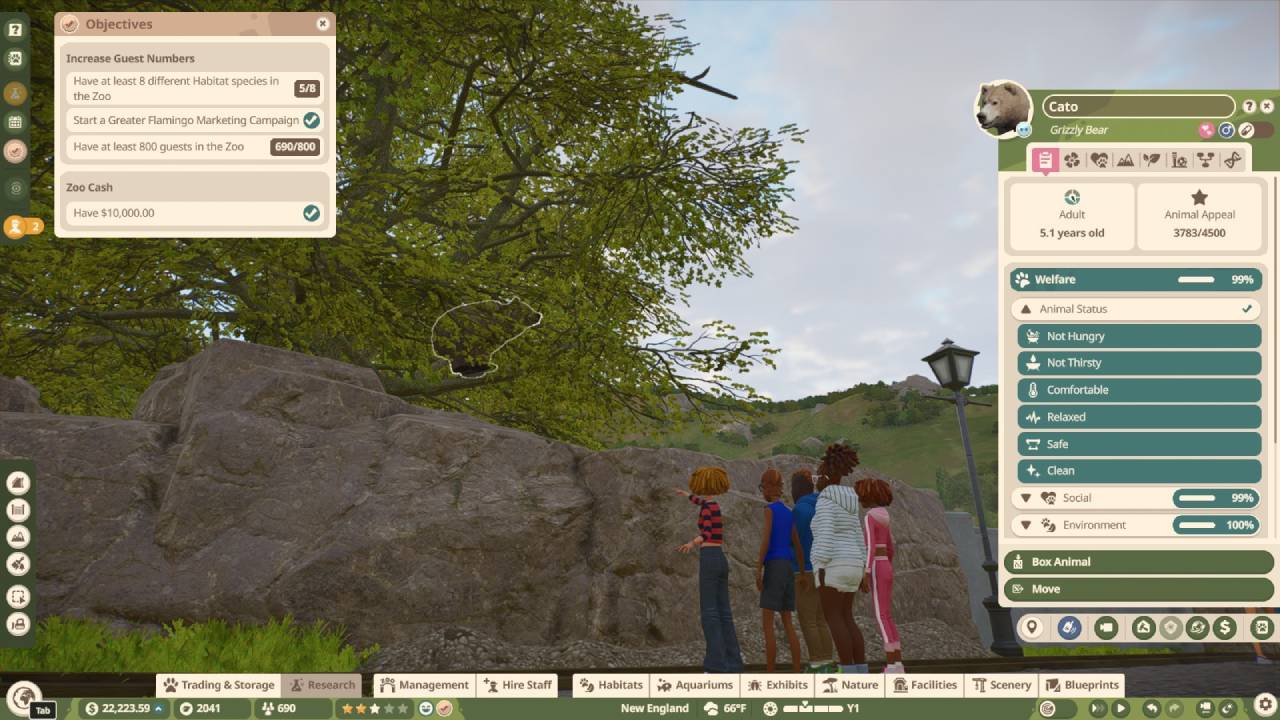This screenshot has width=1280, height=720.
Task: Open the genetics DNA tab
Action: tap(1232, 160)
